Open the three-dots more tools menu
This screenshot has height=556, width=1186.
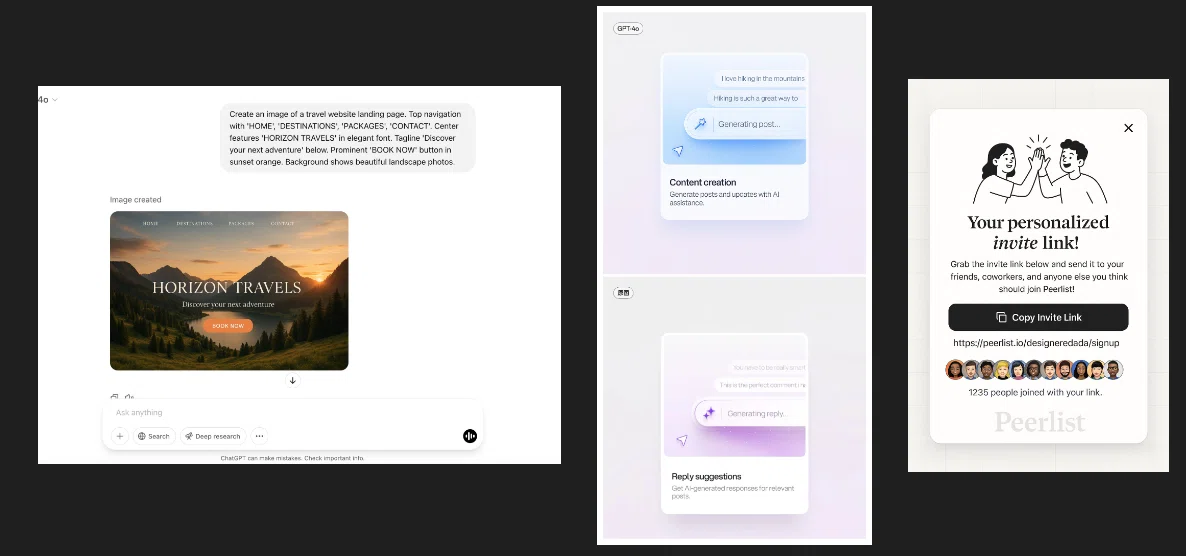(x=259, y=436)
